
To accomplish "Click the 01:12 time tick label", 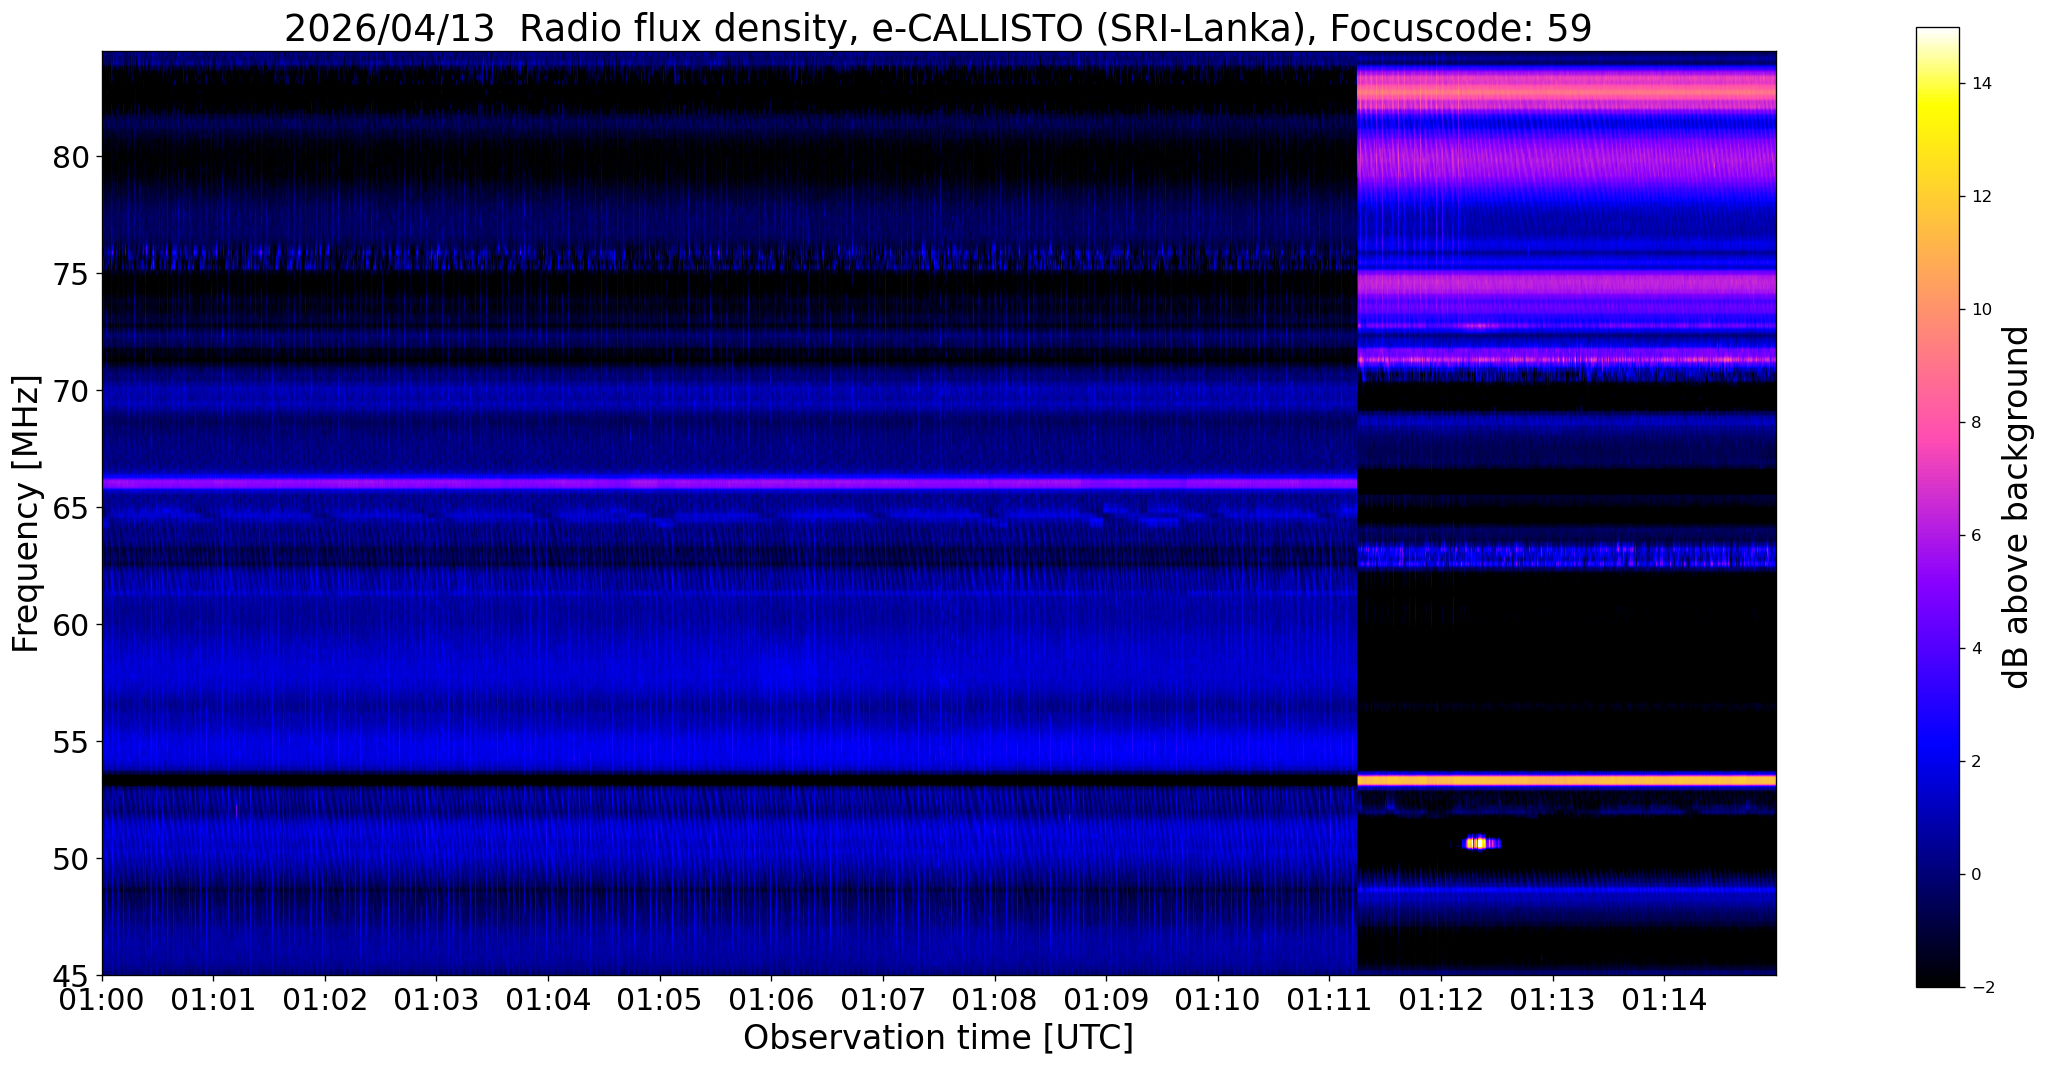I will pyautogui.click(x=1441, y=999).
